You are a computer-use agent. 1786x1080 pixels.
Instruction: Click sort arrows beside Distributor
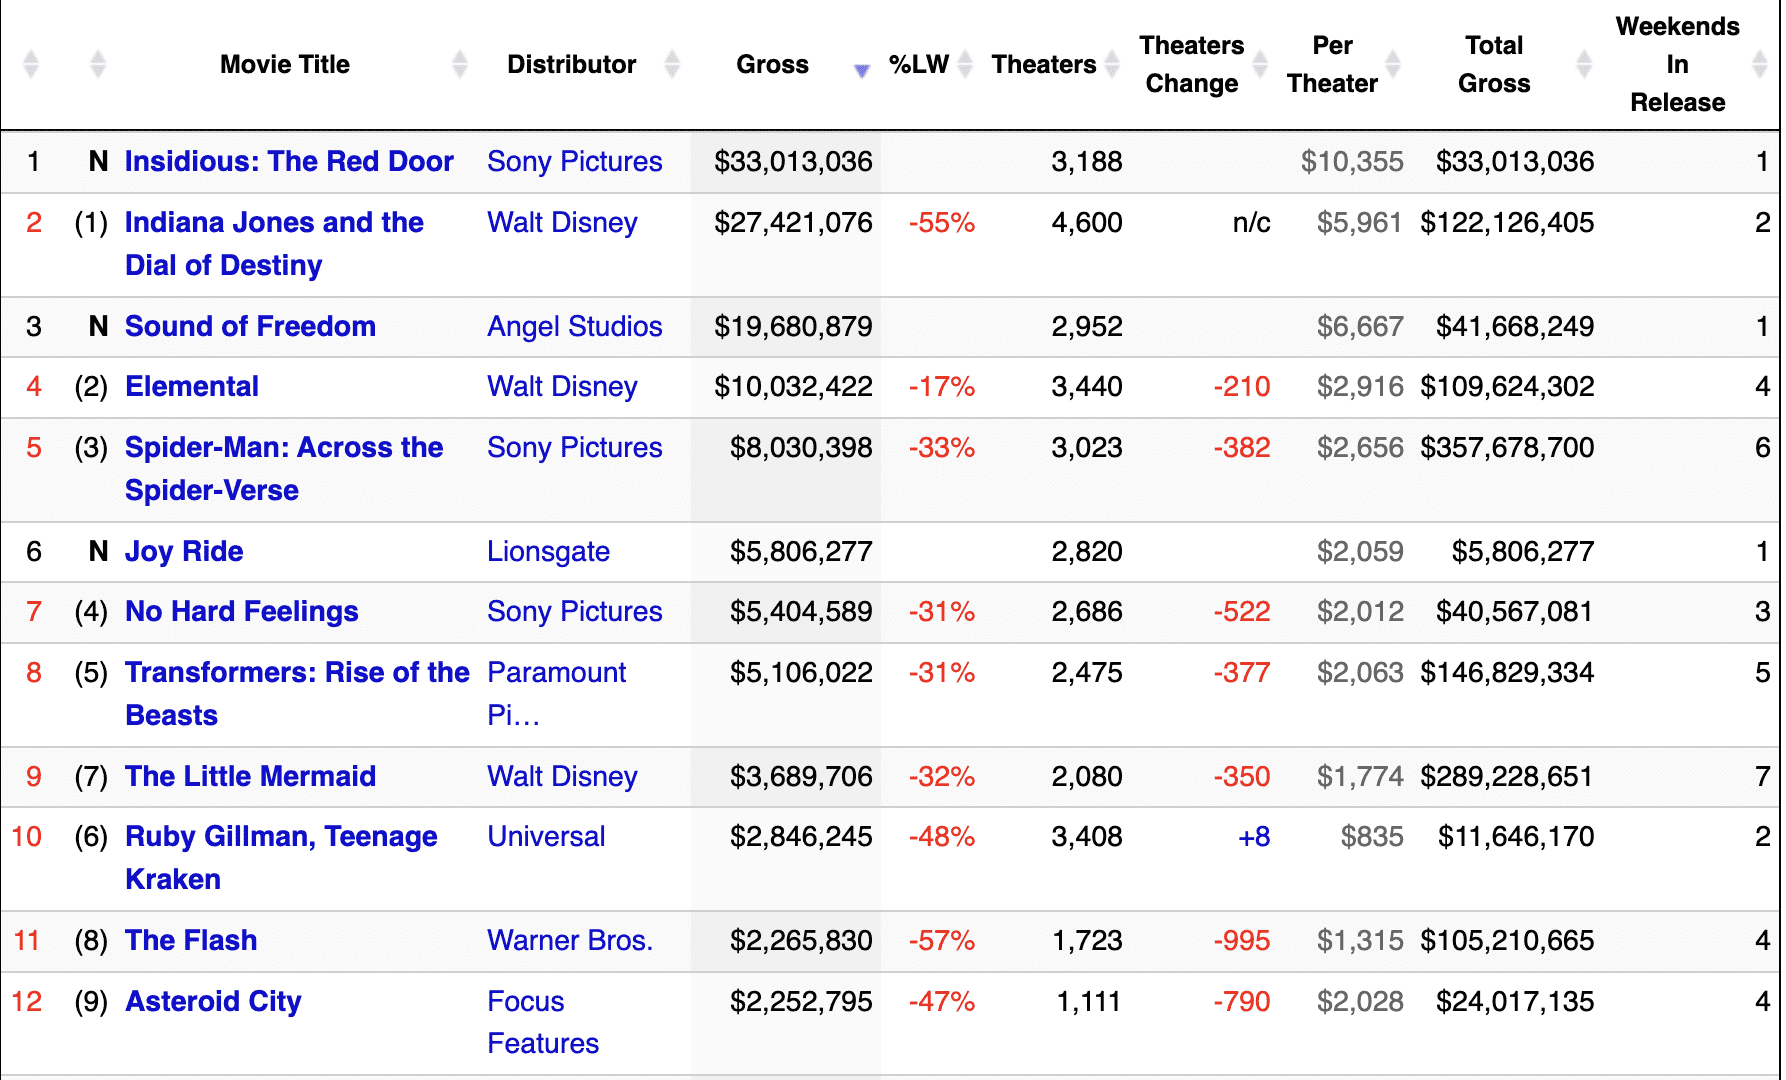[x=673, y=64]
